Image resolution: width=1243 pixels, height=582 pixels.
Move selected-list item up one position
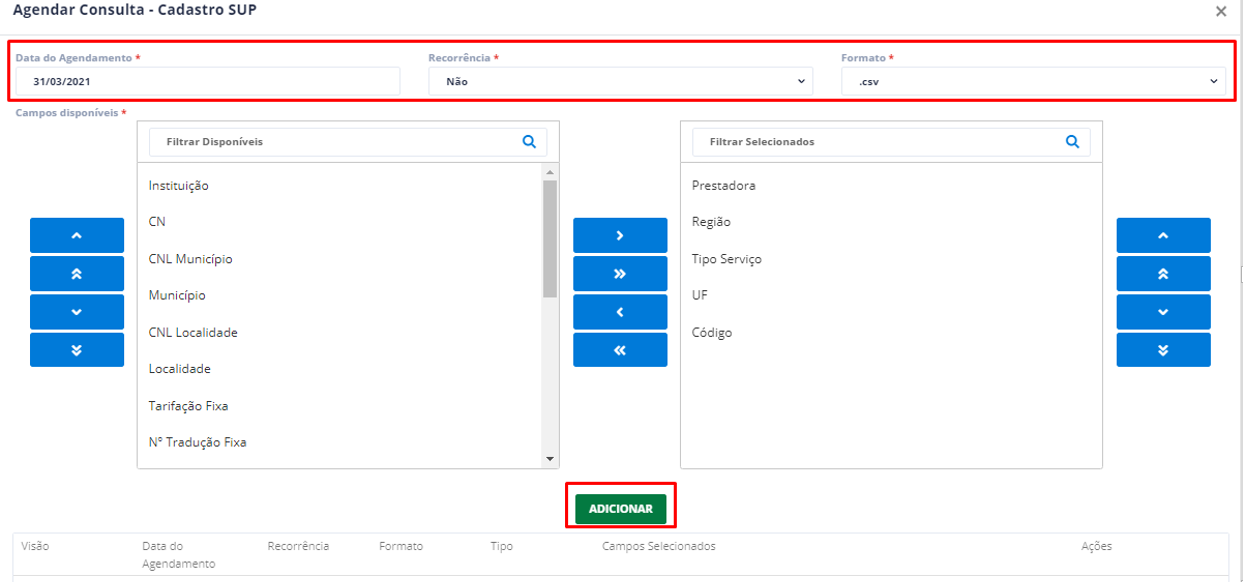point(1163,235)
